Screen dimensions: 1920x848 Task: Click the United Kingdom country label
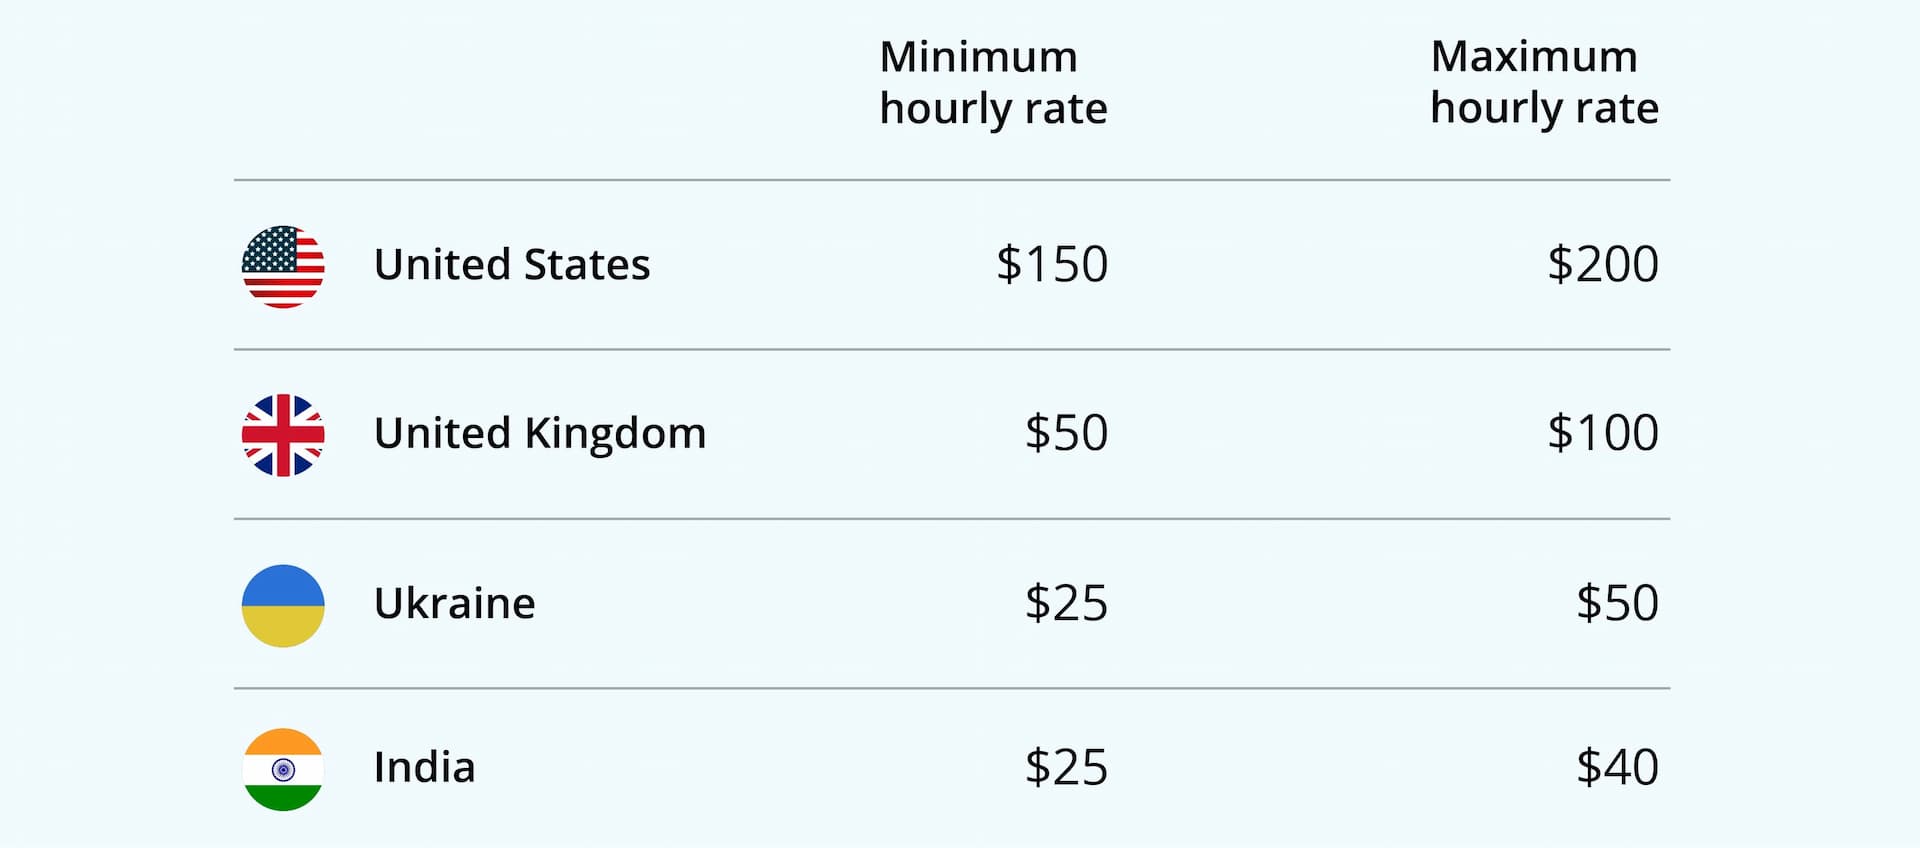(x=540, y=434)
